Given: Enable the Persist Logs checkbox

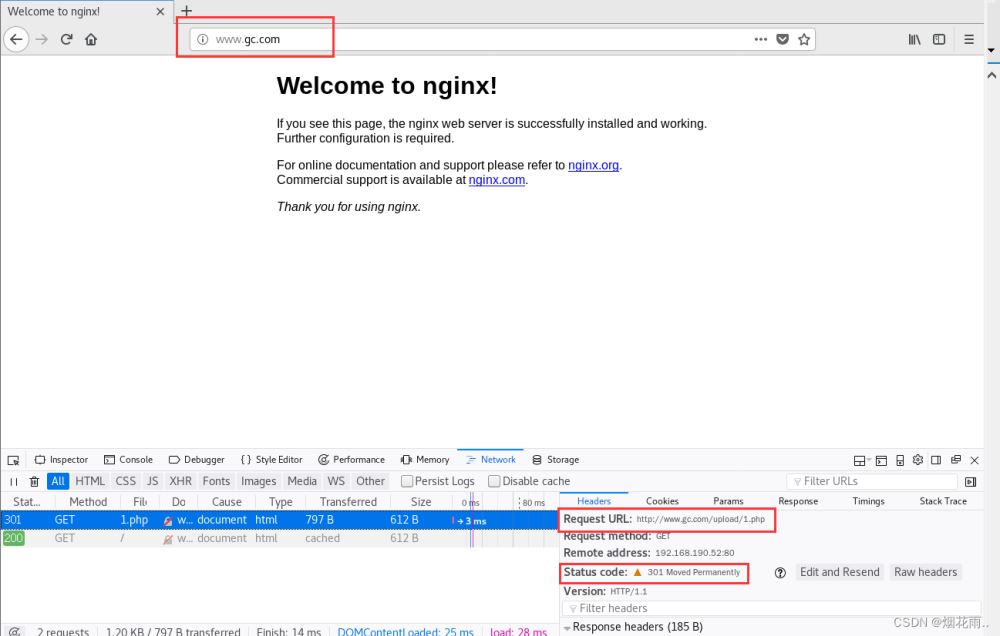Looking at the screenshot, I should [406, 481].
